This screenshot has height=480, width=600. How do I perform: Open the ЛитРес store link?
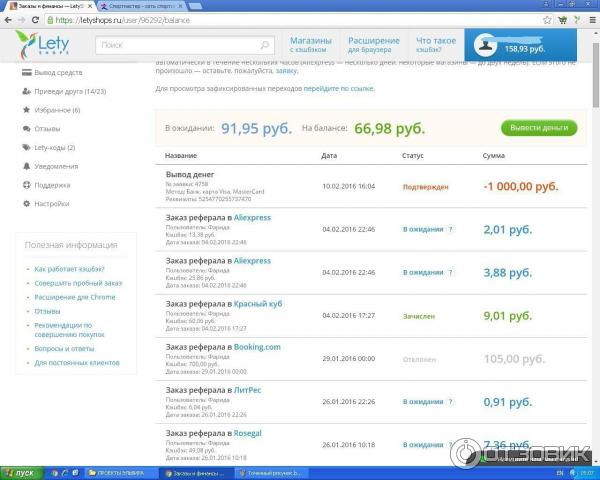coord(247,390)
